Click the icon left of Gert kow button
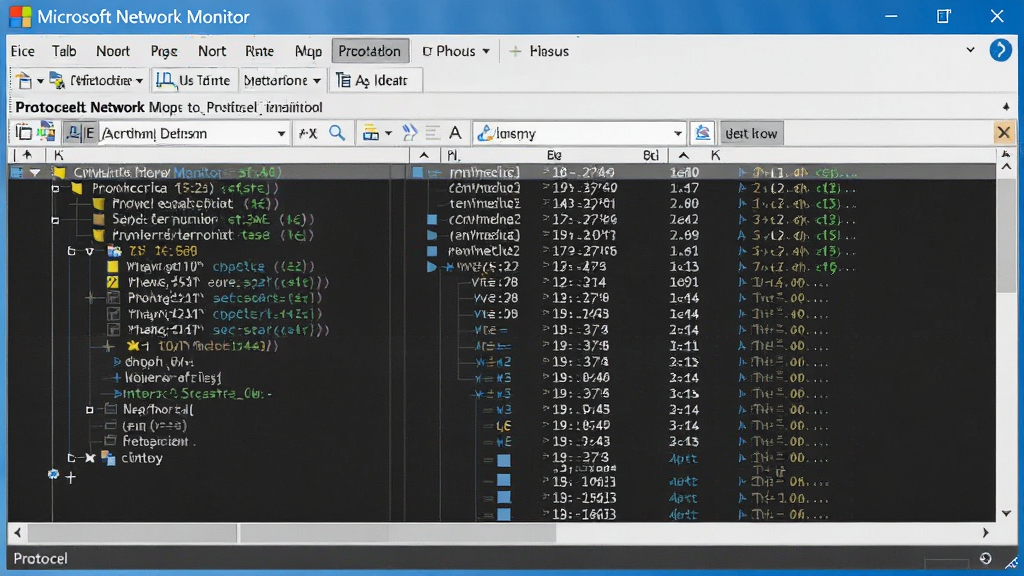1024x576 pixels. pyautogui.click(x=703, y=133)
